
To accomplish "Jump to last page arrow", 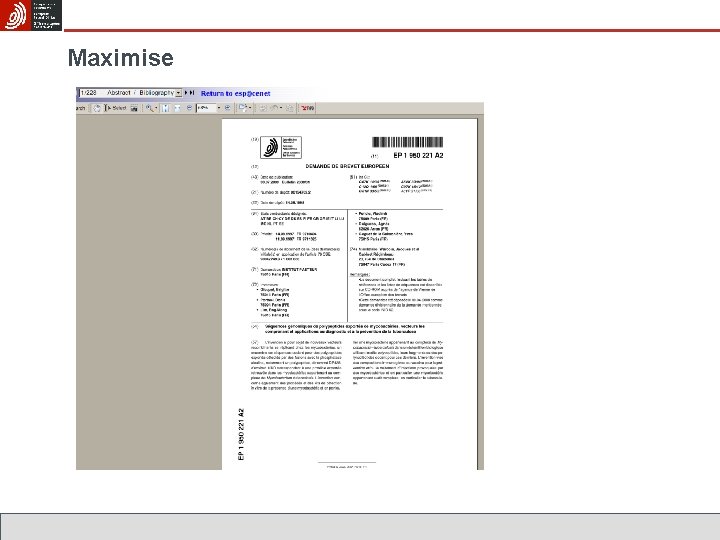I will 192,93.
